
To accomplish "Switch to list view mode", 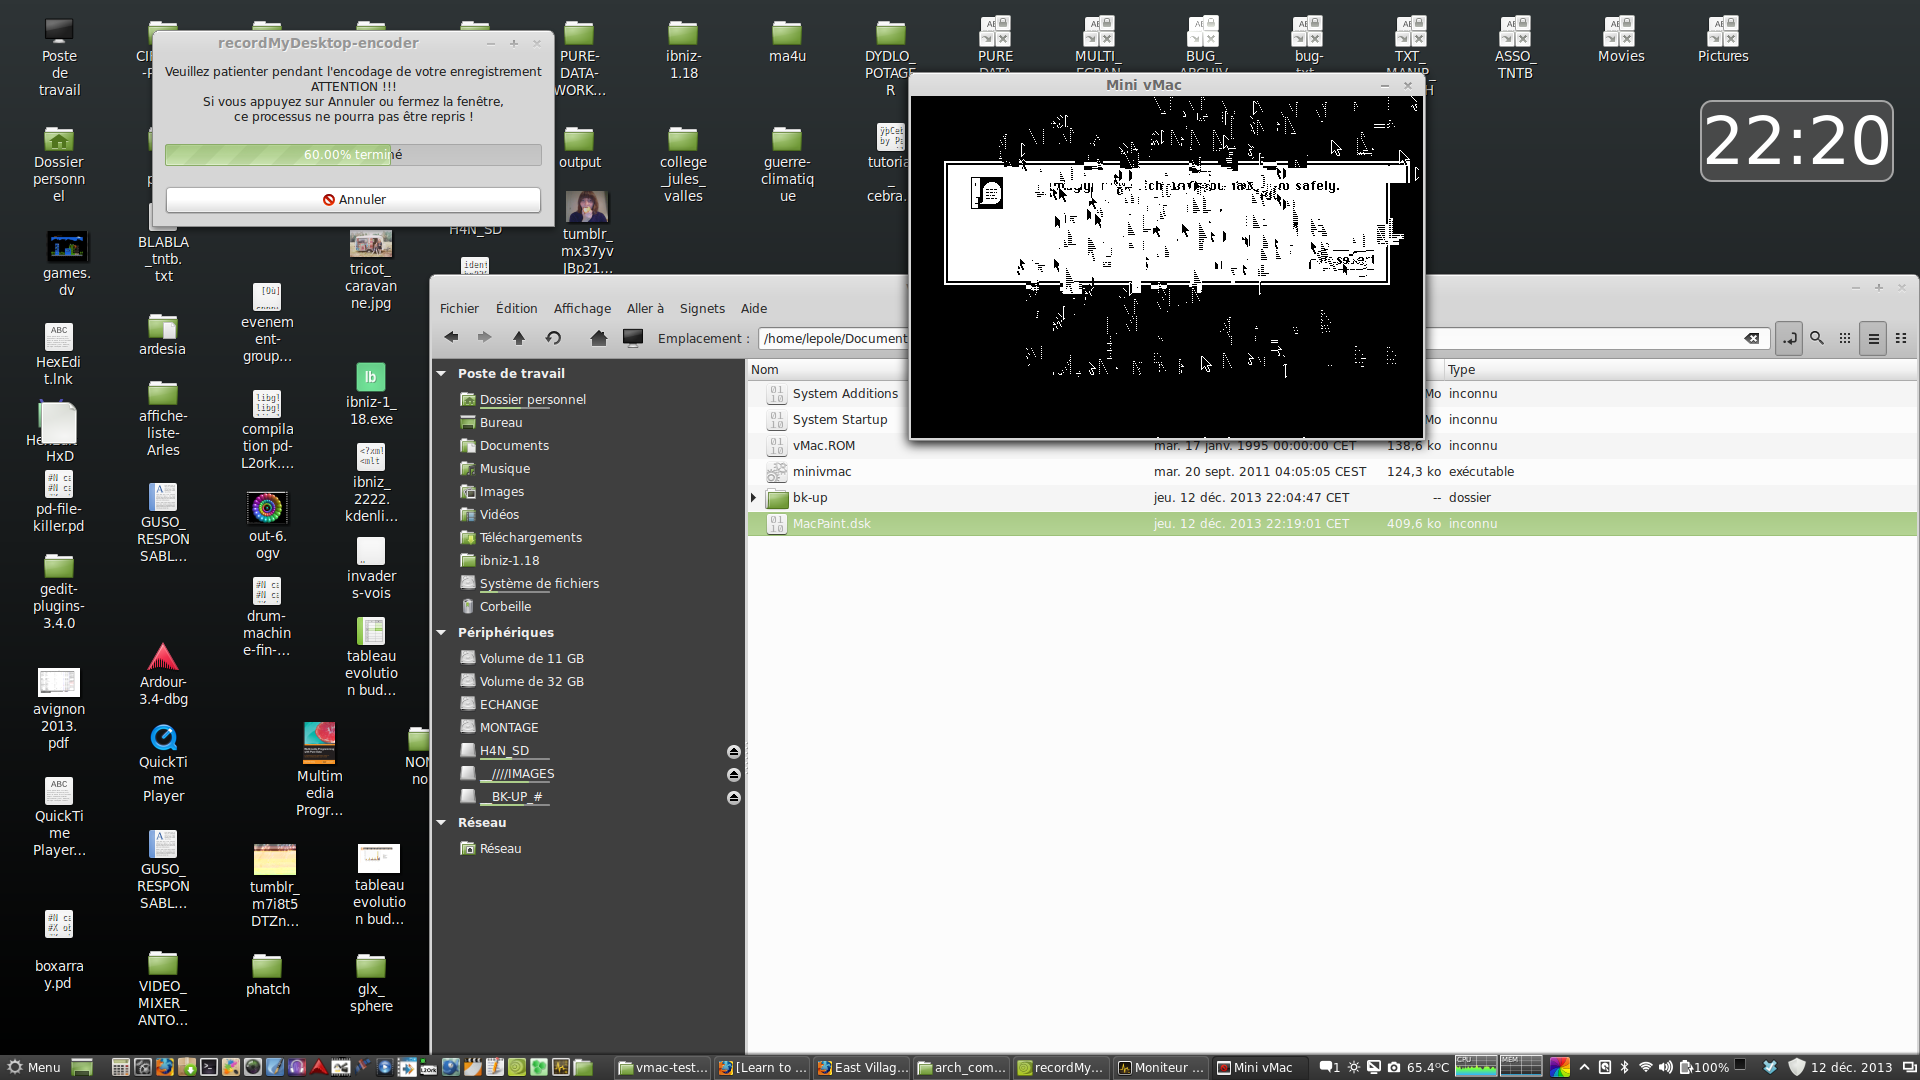I will click(x=1874, y=338).
